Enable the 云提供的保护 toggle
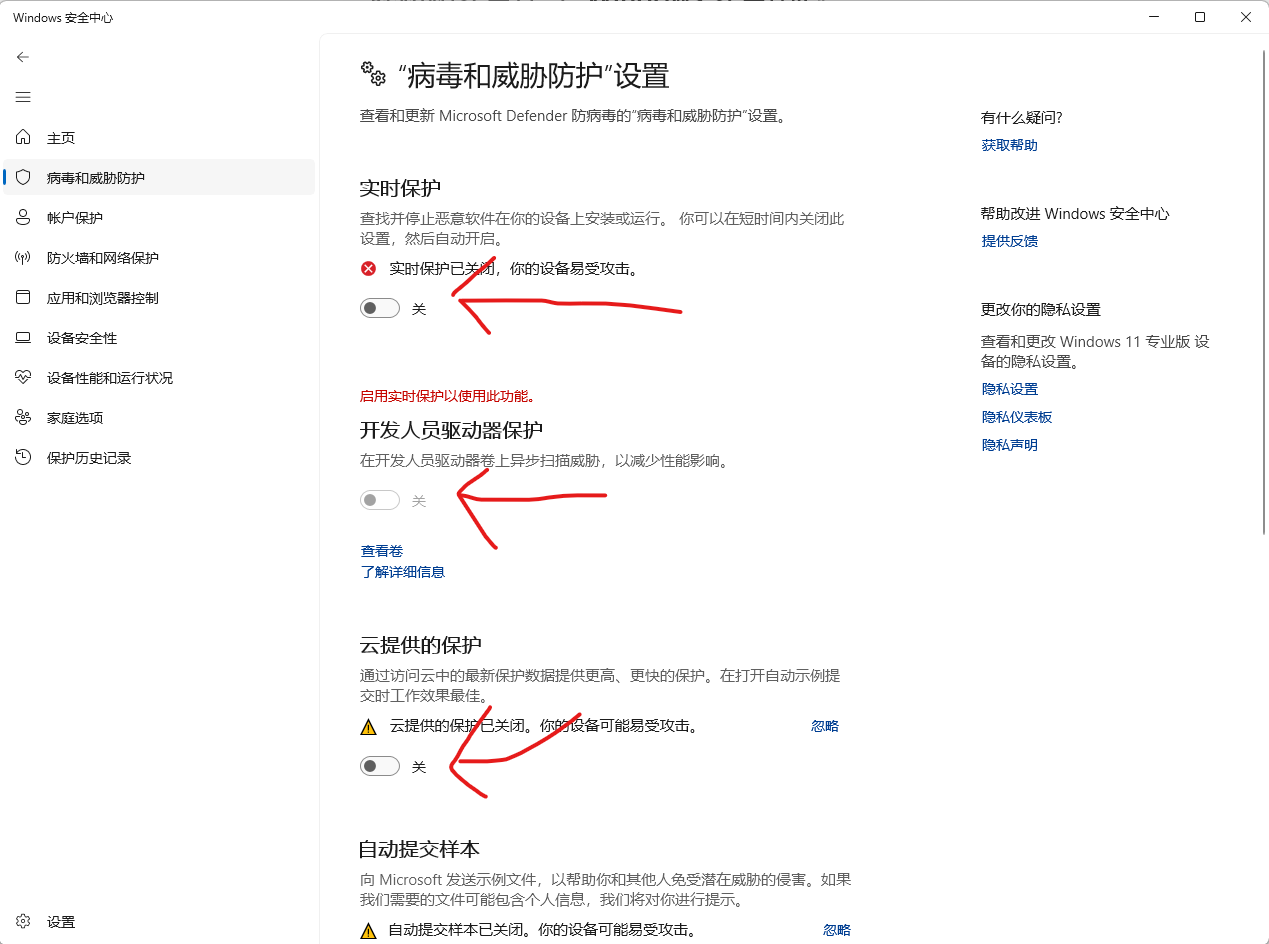The image size is (1269, 944). (380, 766)
